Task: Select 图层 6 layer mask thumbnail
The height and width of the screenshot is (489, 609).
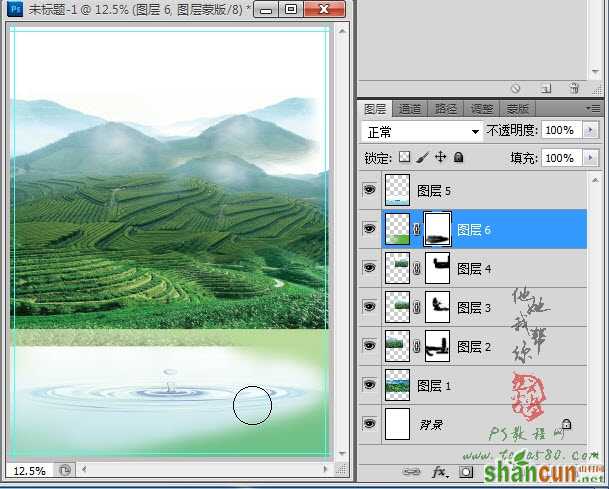Action: (437, 229)
